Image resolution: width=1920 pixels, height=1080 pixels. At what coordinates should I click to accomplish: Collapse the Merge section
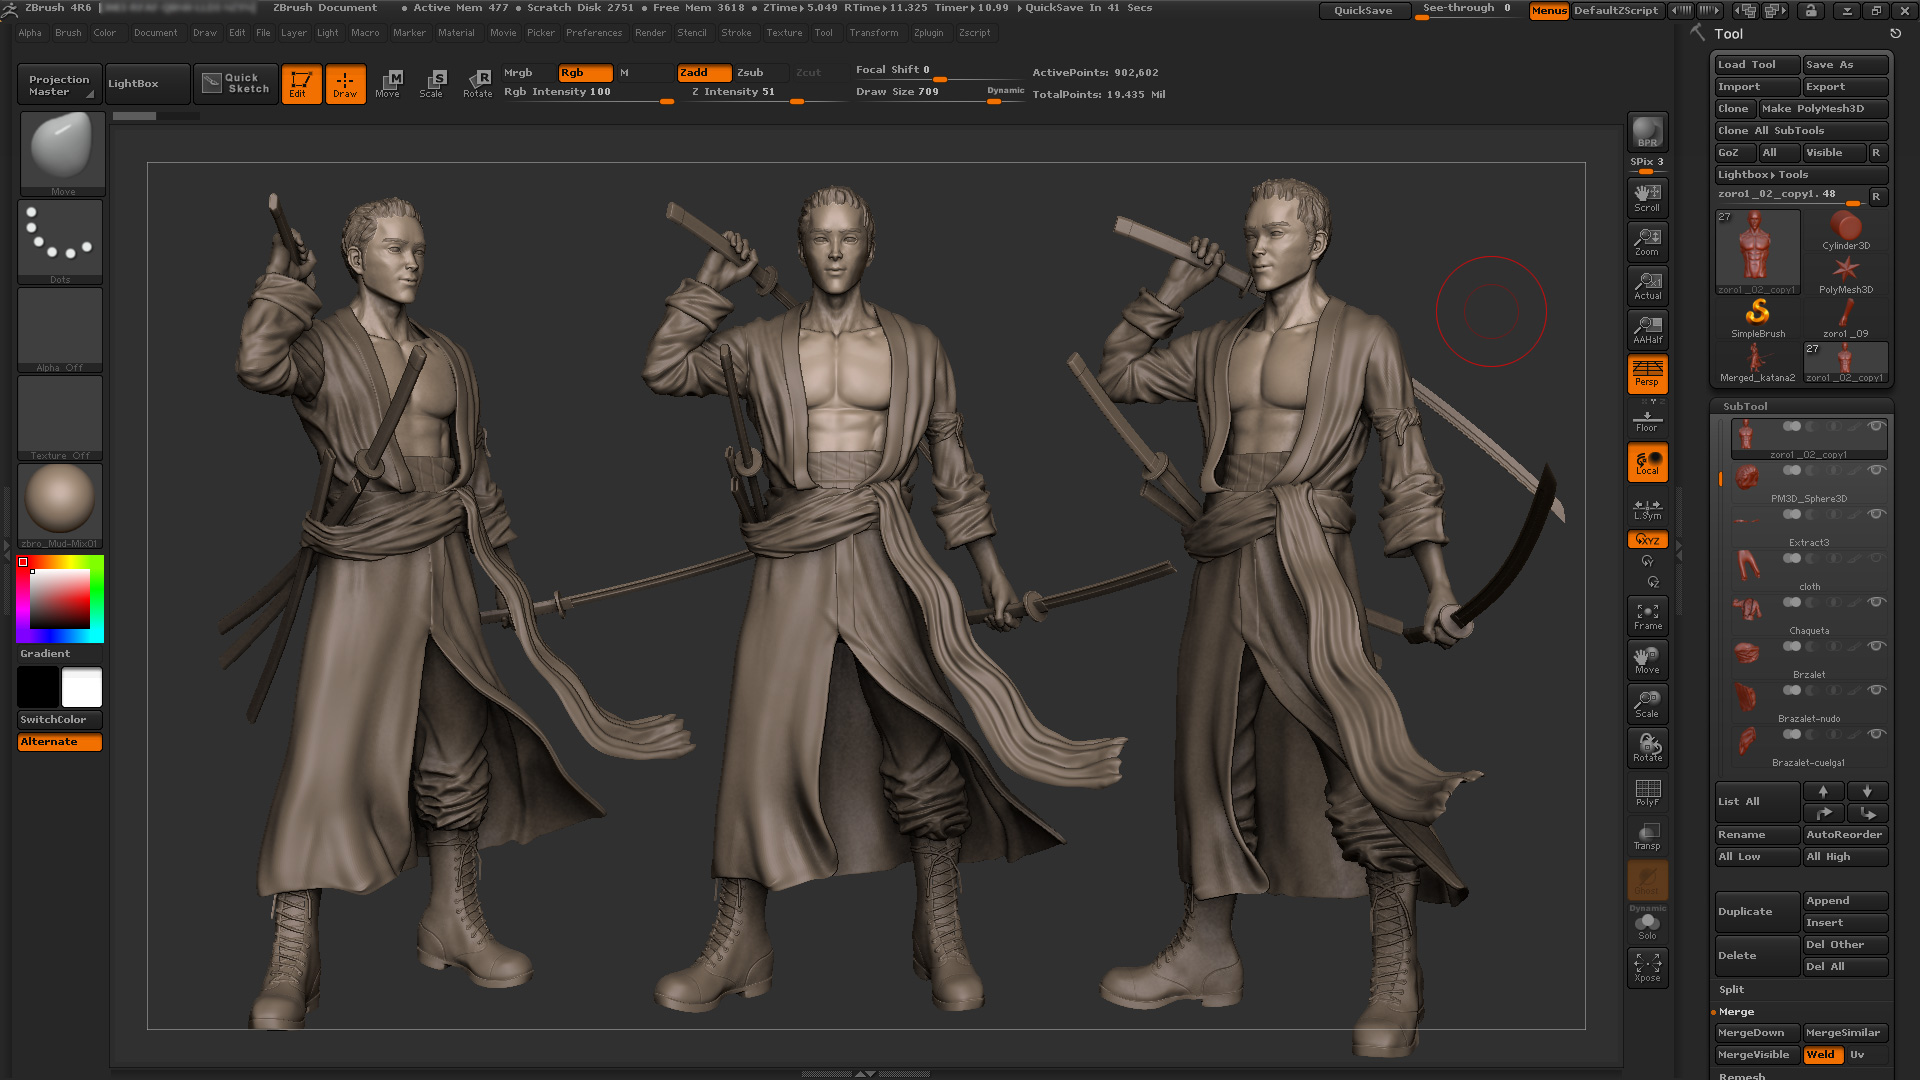coord(1736,1012)
